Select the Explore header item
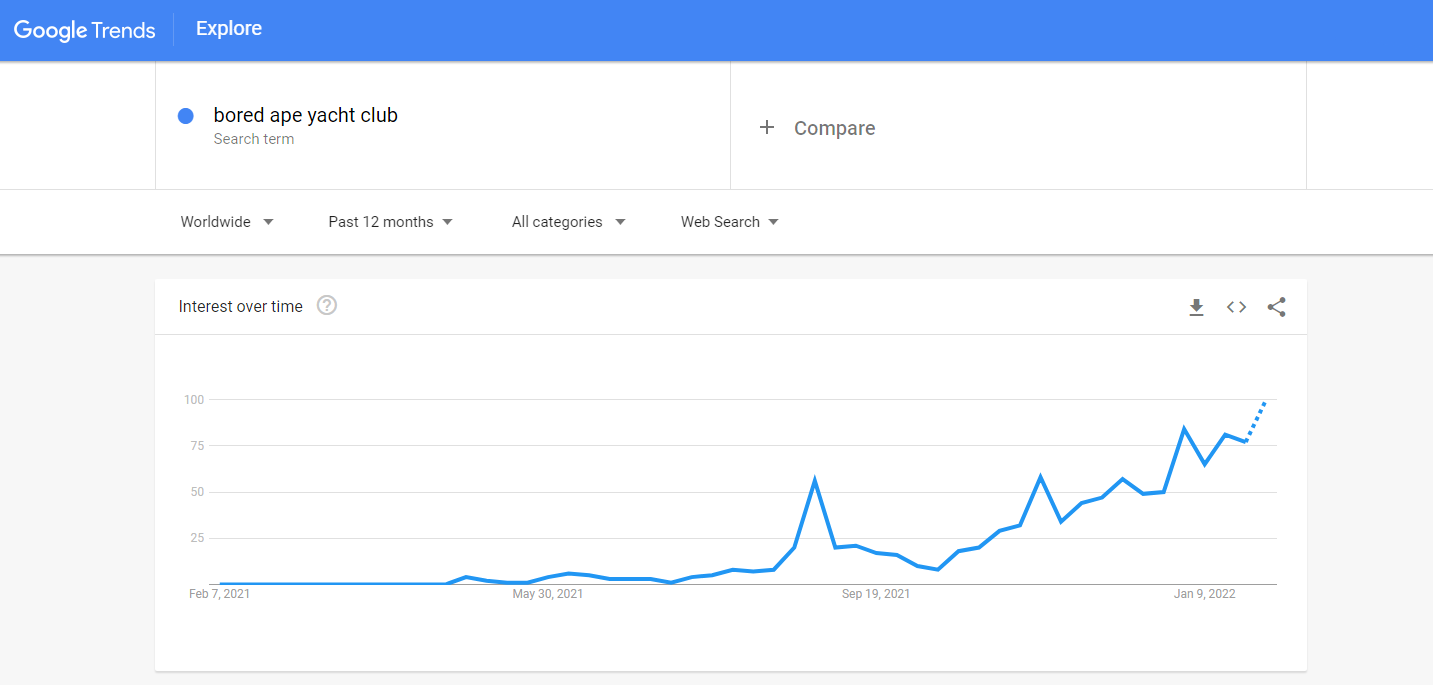 (229, 29)
